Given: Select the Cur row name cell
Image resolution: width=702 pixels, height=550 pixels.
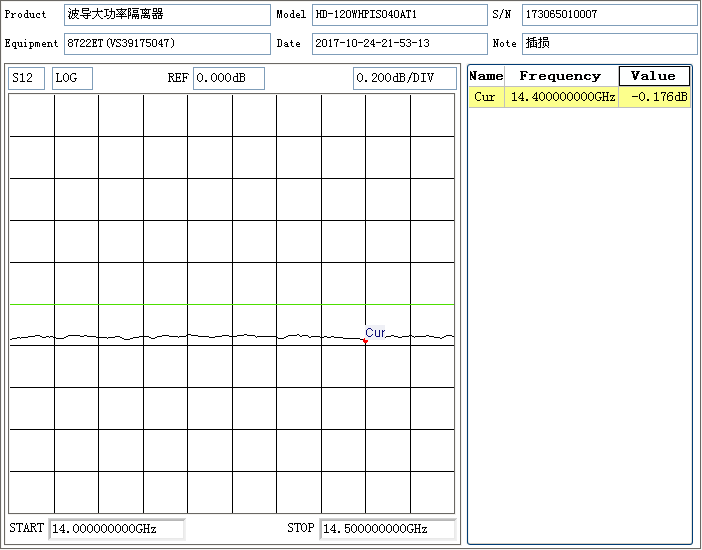Looking at the screenshot, I should coord(486,97).
